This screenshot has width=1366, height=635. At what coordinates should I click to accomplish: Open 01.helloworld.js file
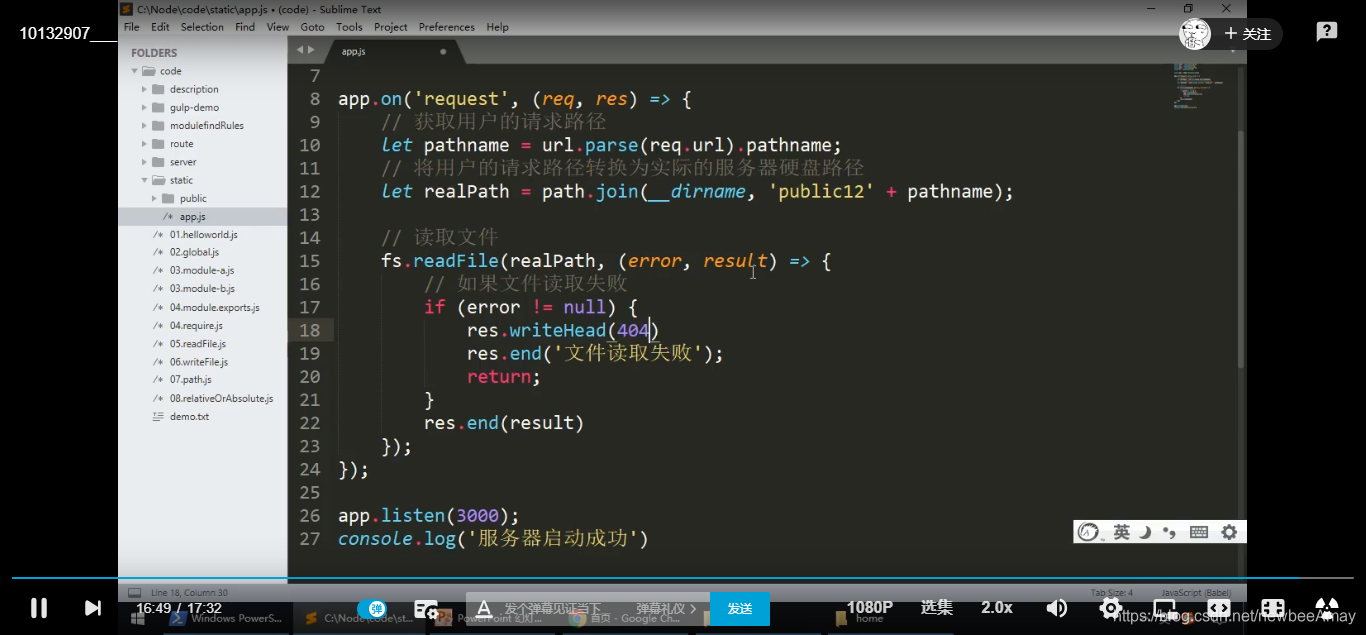pyautogui.click(x=202, y=234)
